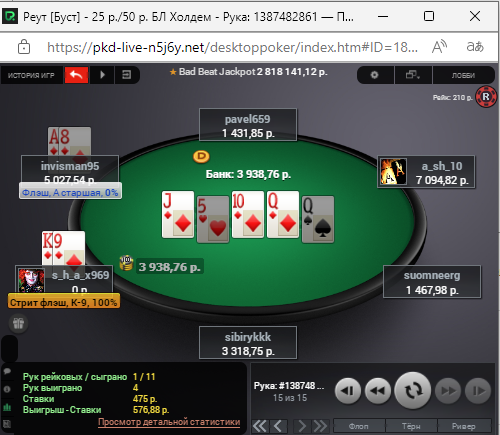The image size is (500, 435).
Task: Jump to the Тёрн stage
Action: [411, 426]
